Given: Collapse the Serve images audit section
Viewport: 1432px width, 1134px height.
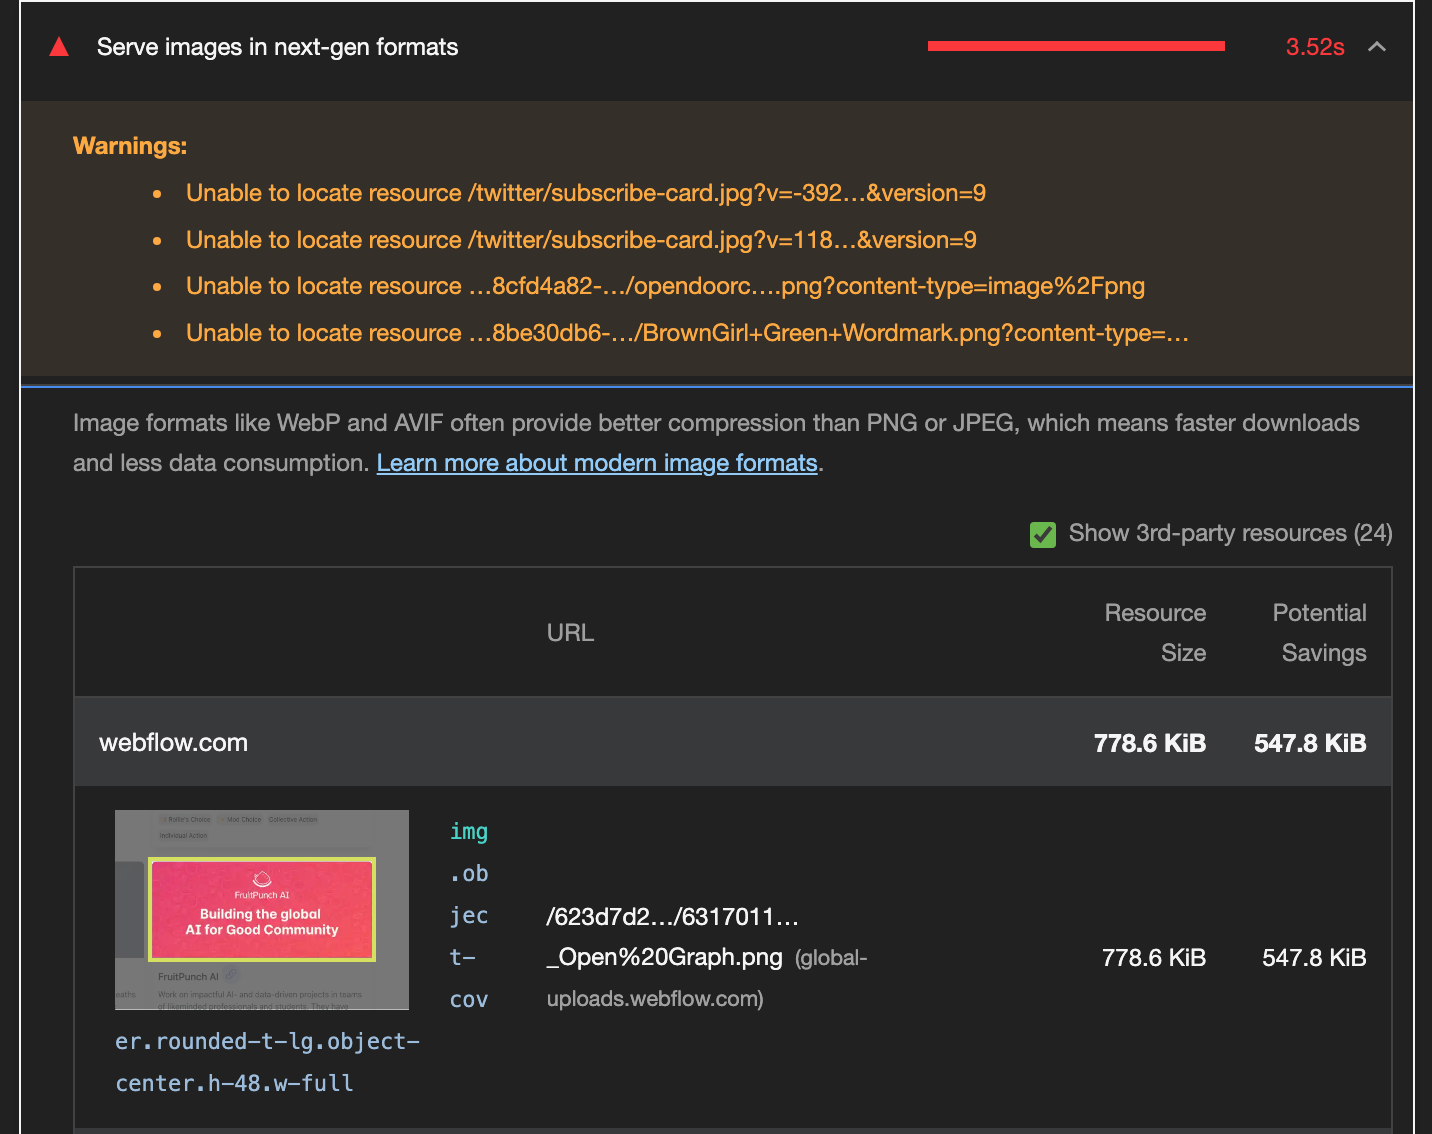Looking at the screenshot, I should [1378, 46].
